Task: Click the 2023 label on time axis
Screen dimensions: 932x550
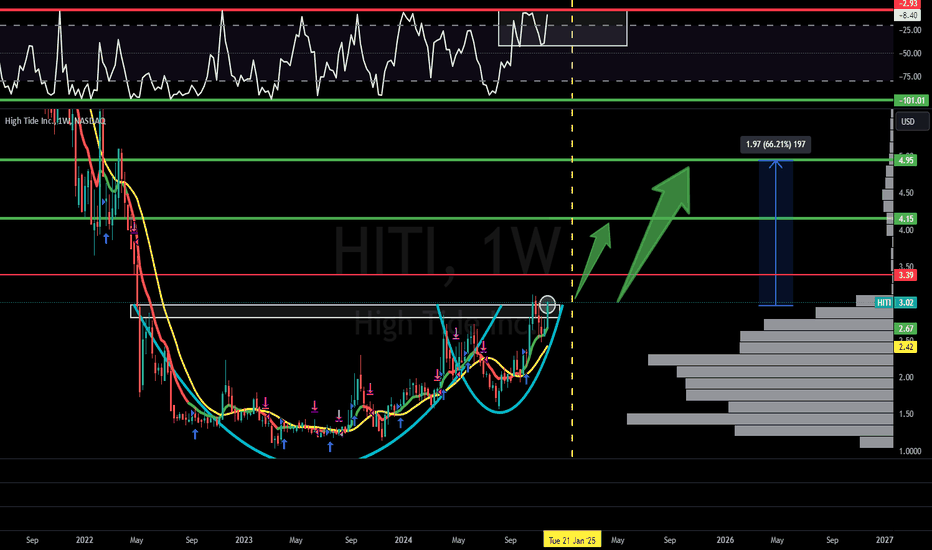Action: (244, 540)
